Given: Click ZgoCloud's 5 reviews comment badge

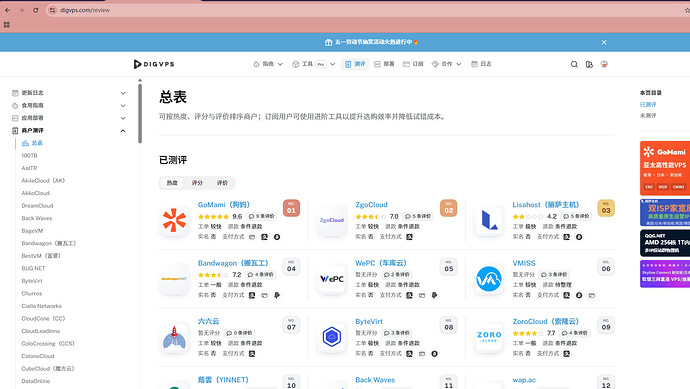Looking at the screenshot, I should [418, 217].
